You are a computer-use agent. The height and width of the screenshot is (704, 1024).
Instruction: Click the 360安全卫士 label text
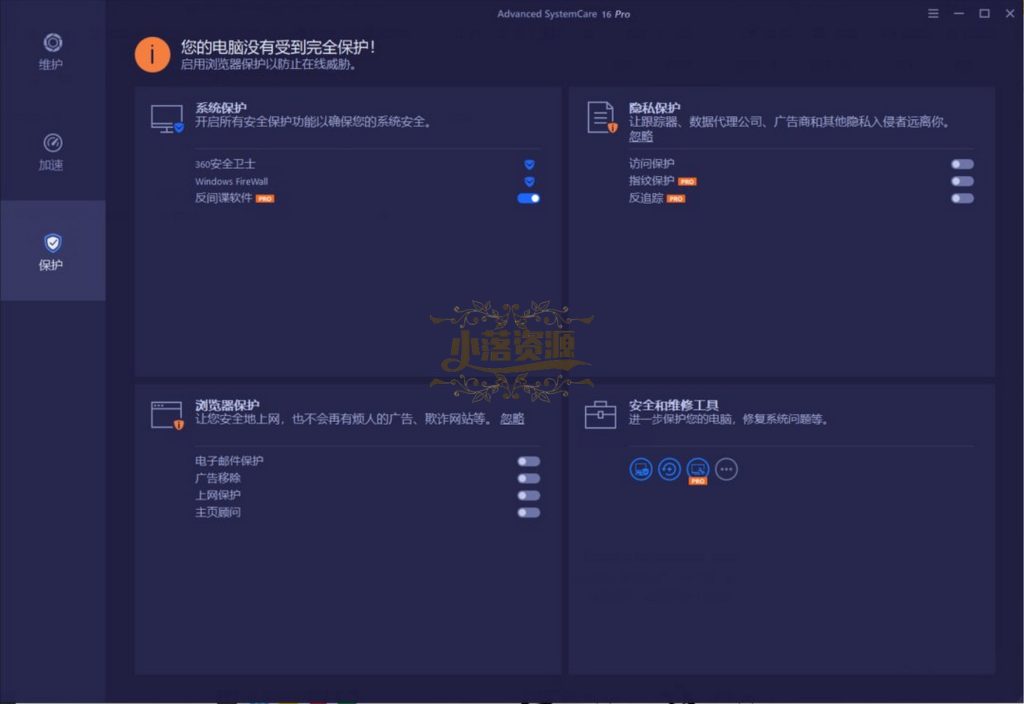225,164
